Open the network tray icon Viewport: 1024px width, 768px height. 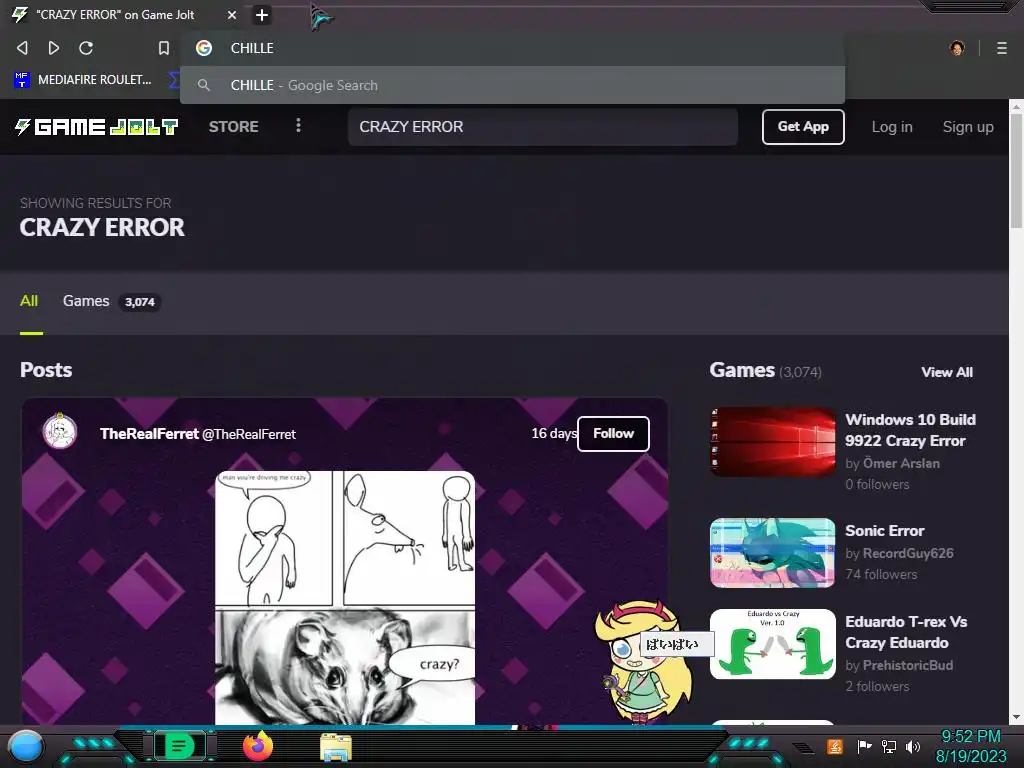[x=889, y=746]
